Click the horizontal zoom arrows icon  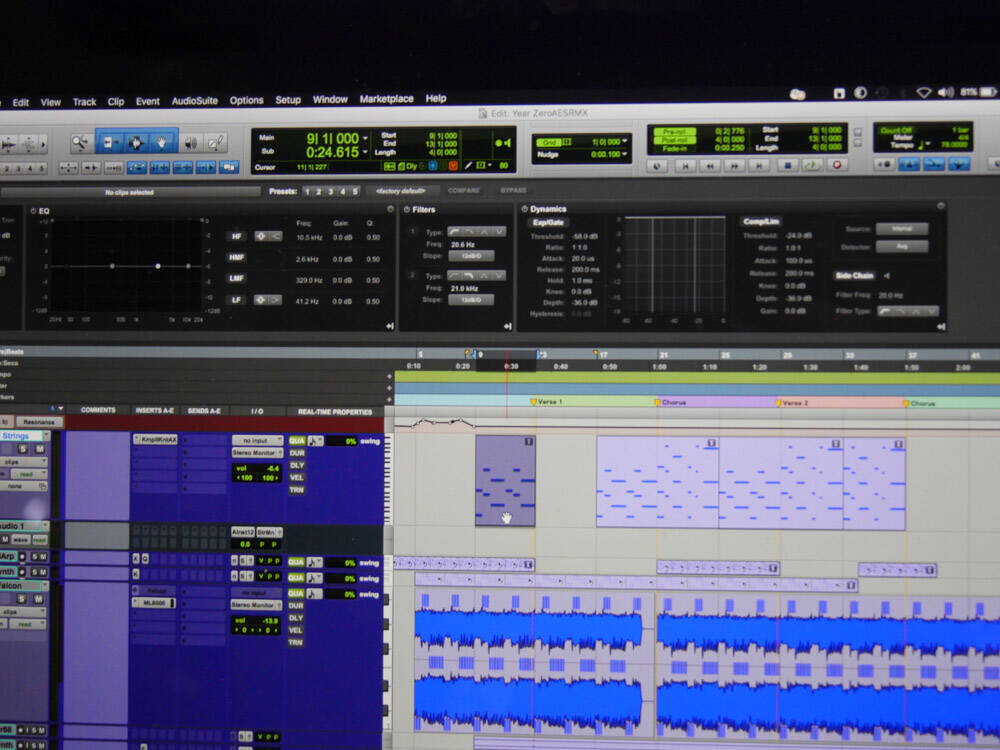click(x=68, y=168)
